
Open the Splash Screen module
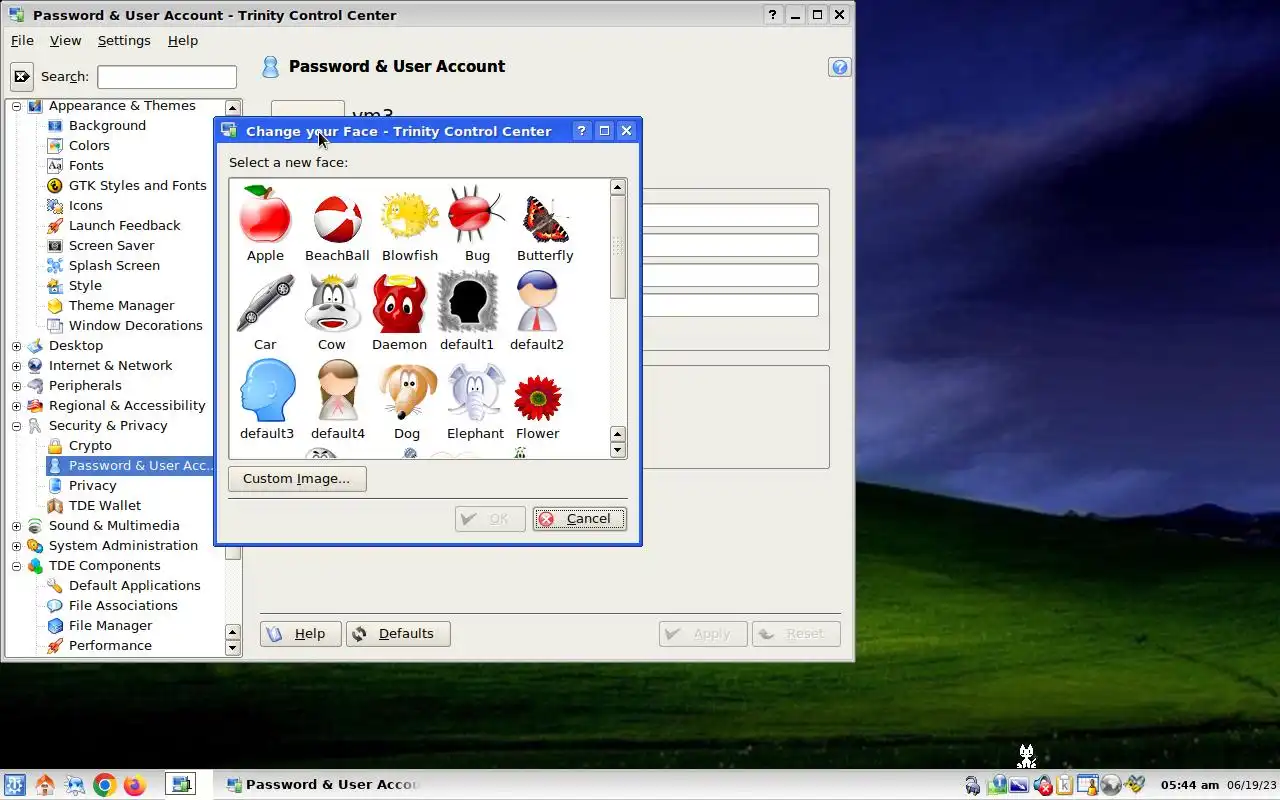114,265
